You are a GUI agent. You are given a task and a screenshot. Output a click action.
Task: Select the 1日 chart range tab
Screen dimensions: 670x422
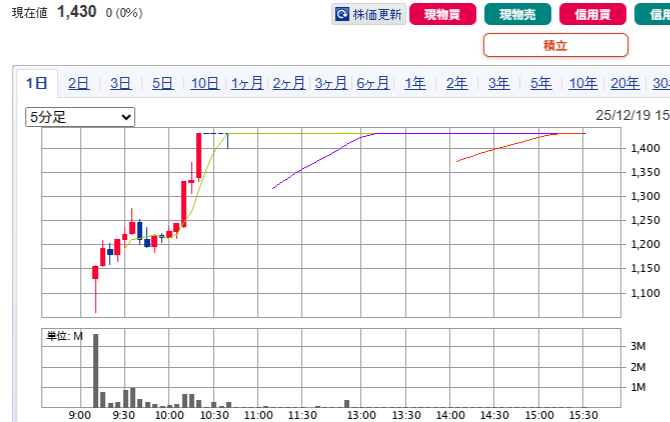click(37, 83)
